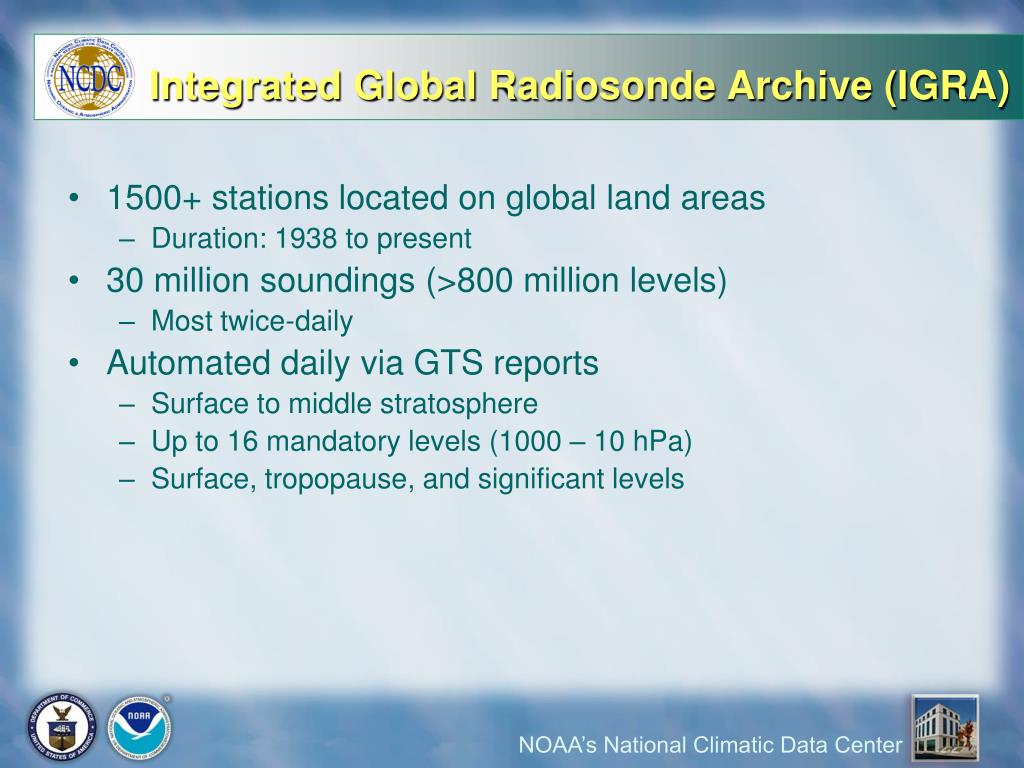Open the NCDC building photo thumbnail

[x=945, y=729]
